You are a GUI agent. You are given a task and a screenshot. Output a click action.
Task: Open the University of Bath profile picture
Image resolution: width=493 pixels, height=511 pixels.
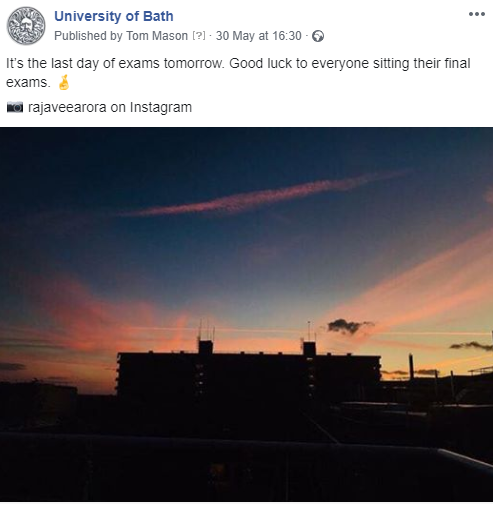pos(26,26)
